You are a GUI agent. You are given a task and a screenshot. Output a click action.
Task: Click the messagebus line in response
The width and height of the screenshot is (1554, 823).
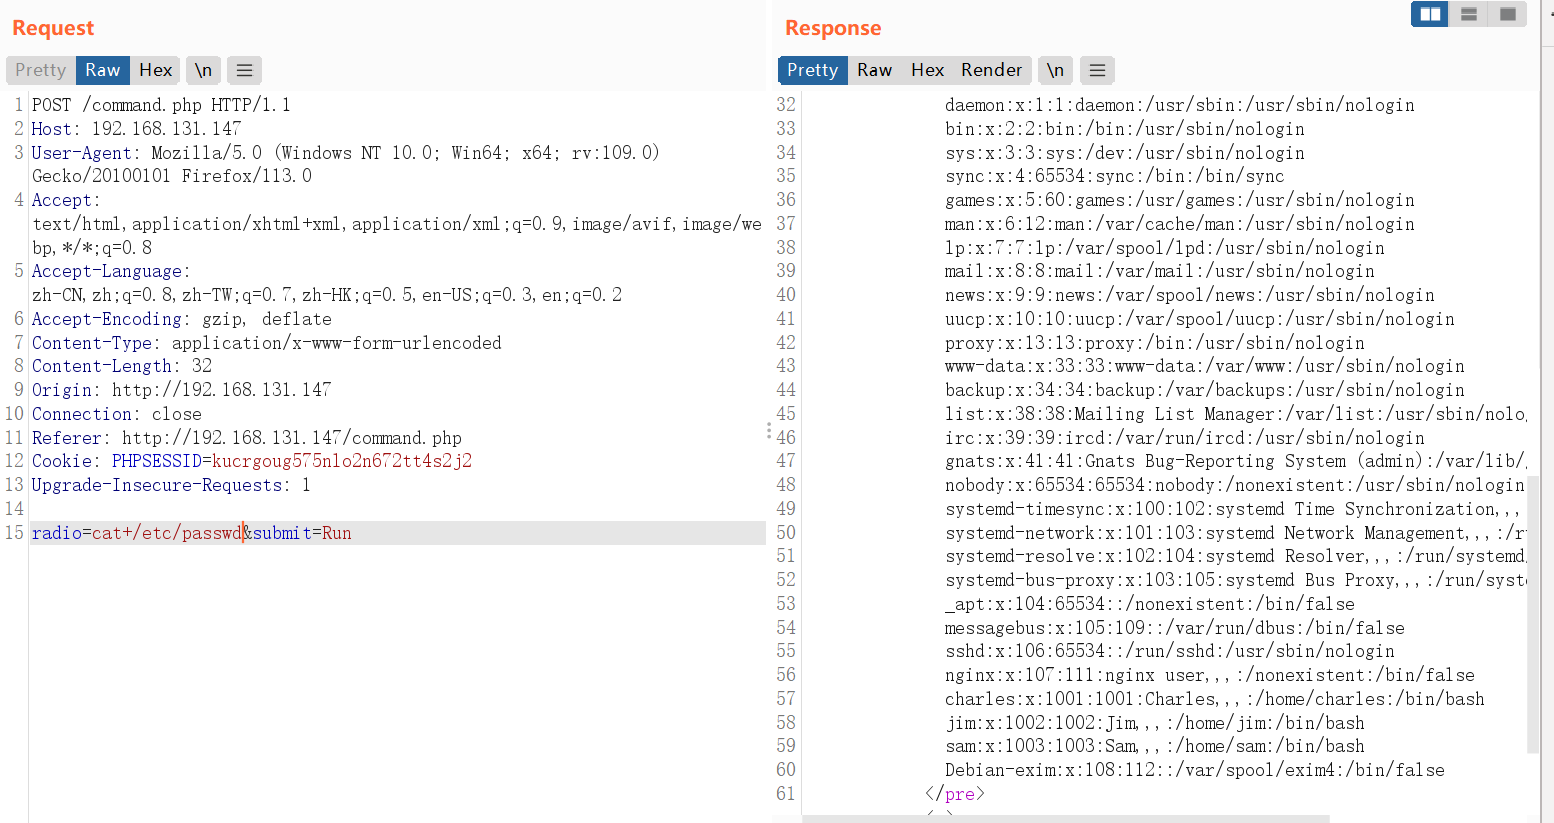click(1174, 628)
